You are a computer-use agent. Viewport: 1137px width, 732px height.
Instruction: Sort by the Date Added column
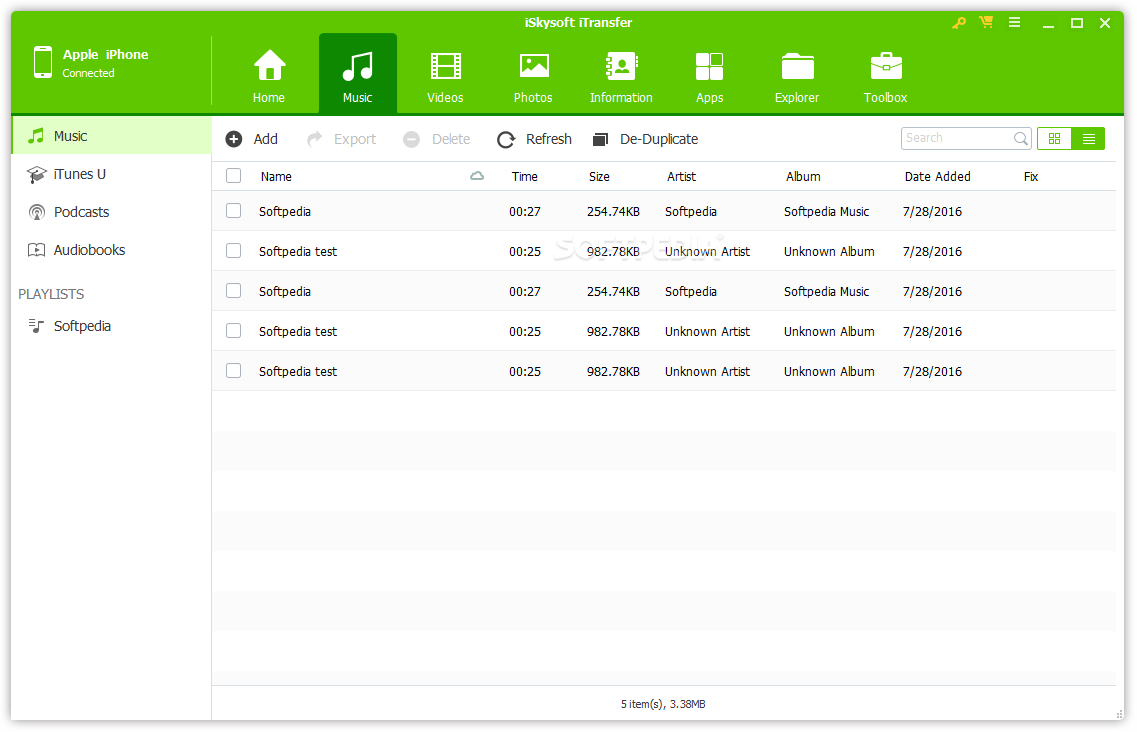[937, 176]
